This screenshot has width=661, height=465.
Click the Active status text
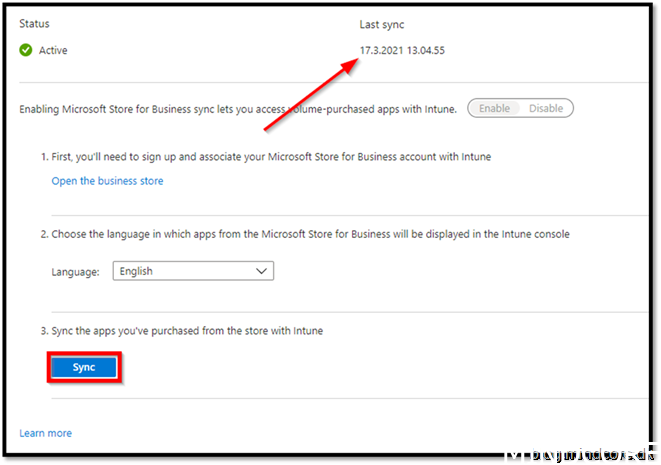53,50
